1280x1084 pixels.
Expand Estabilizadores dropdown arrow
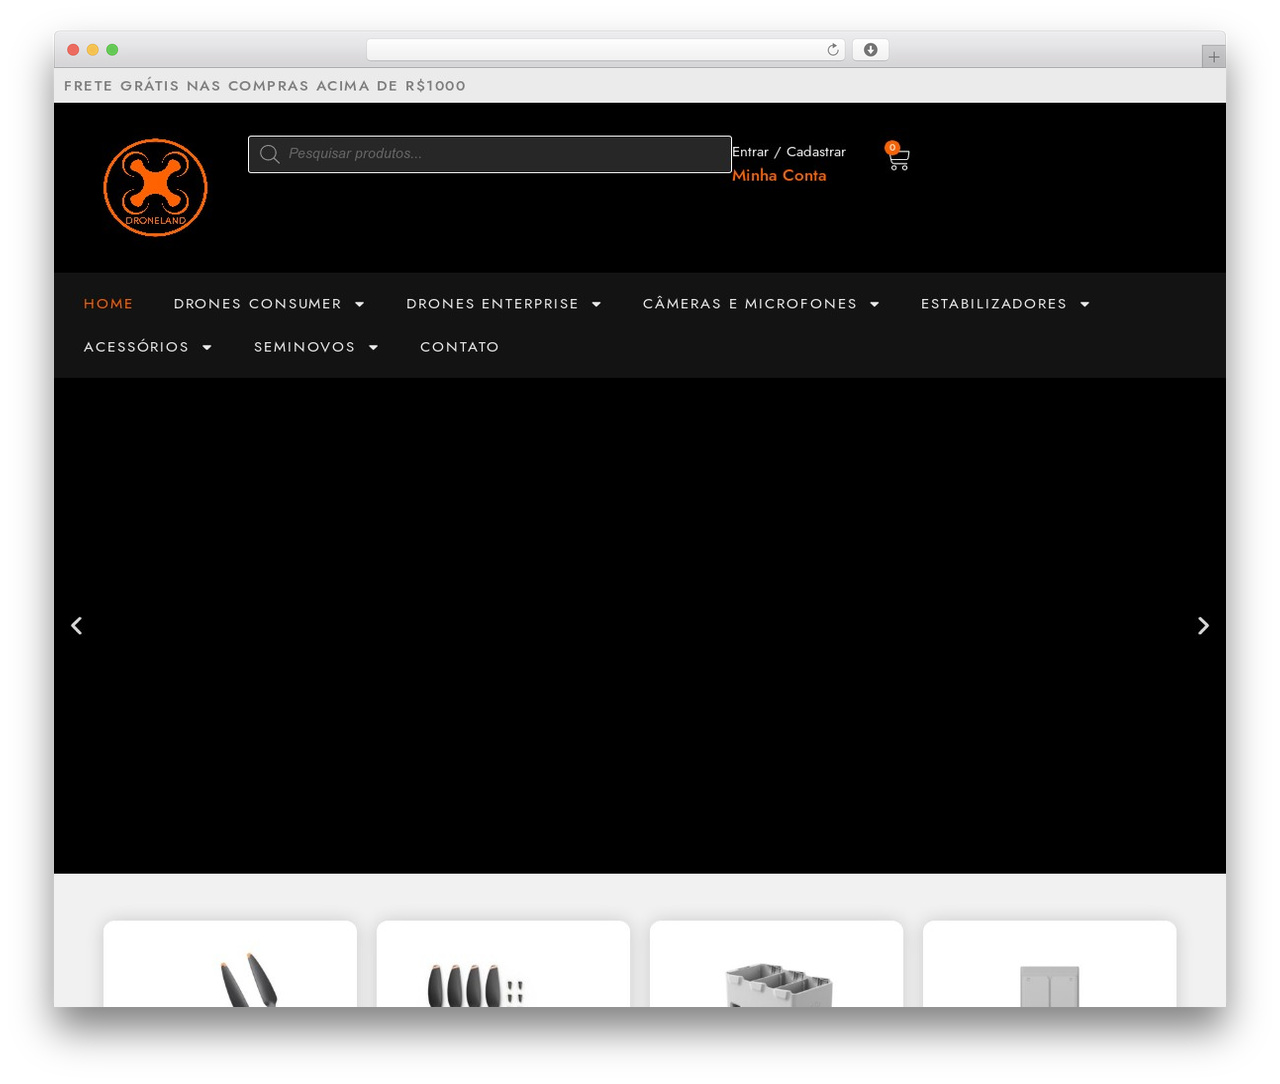pyautogui.click(x=1085, y=304)
